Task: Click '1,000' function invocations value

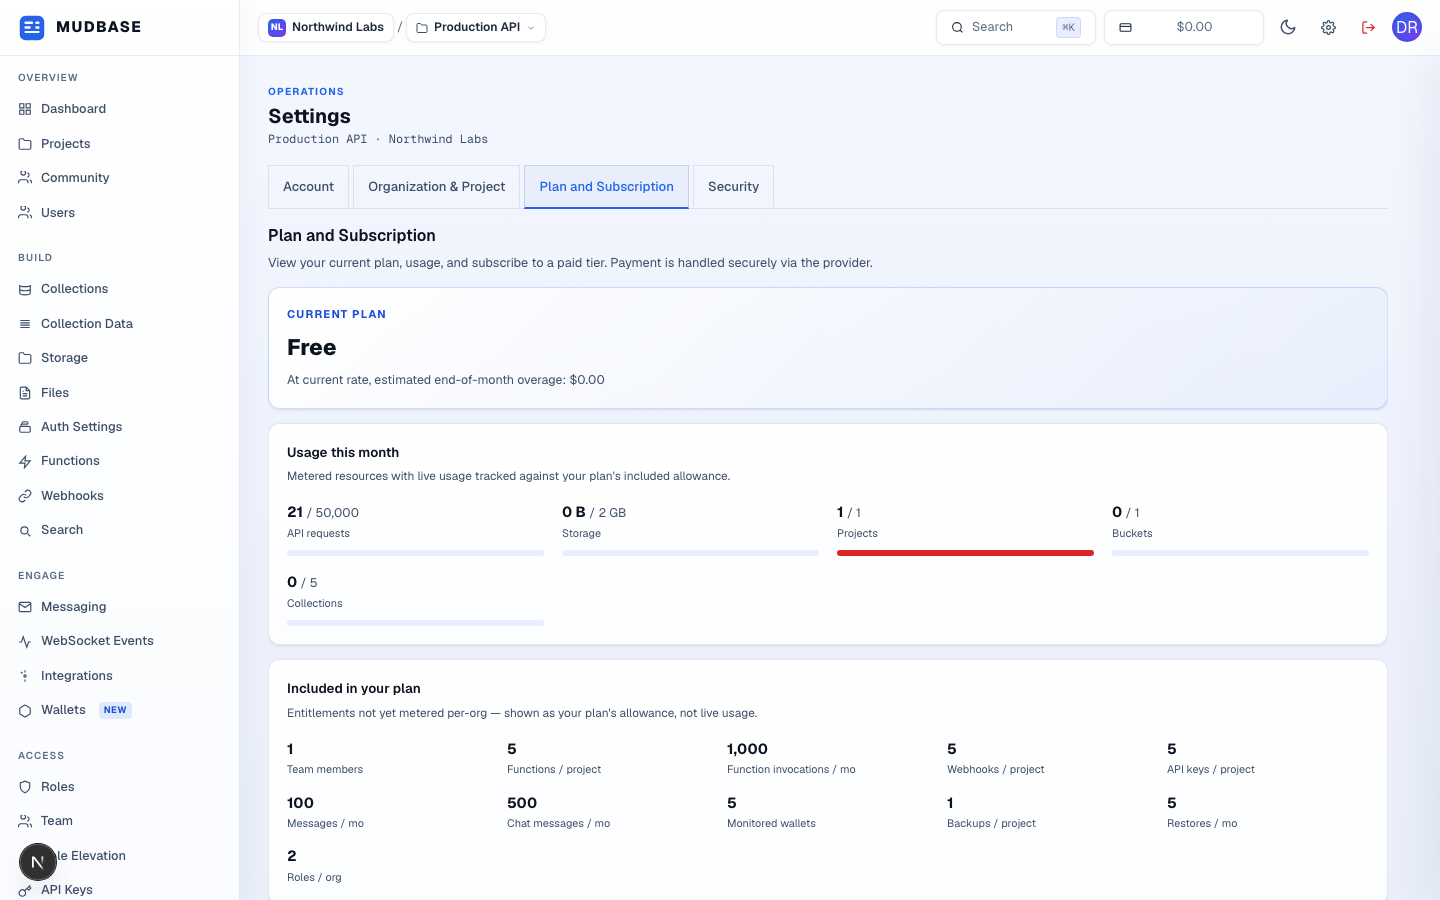Action: 747,749
